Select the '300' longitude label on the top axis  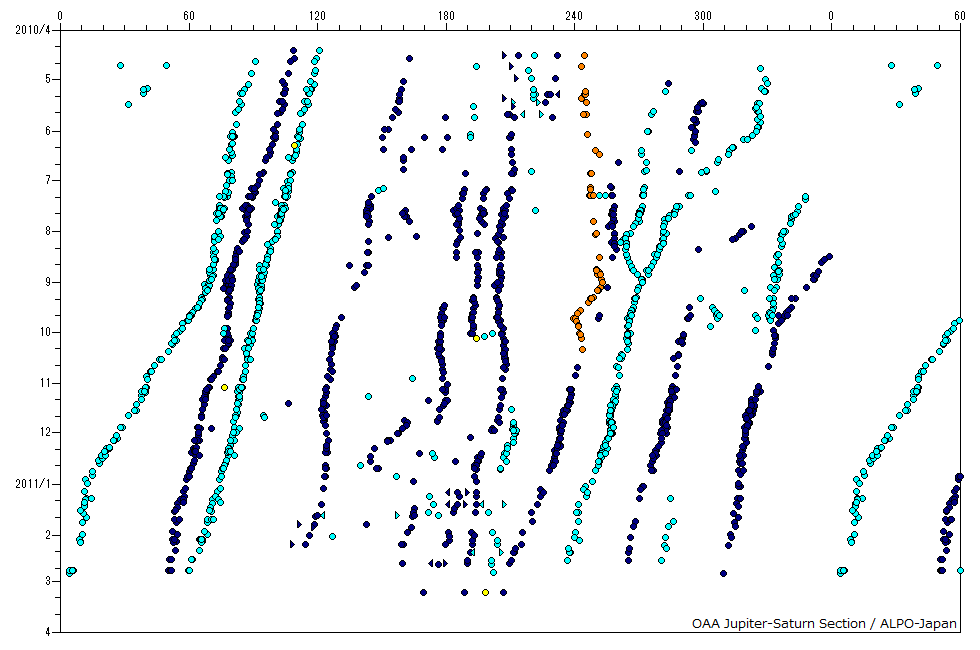(702, 16)
